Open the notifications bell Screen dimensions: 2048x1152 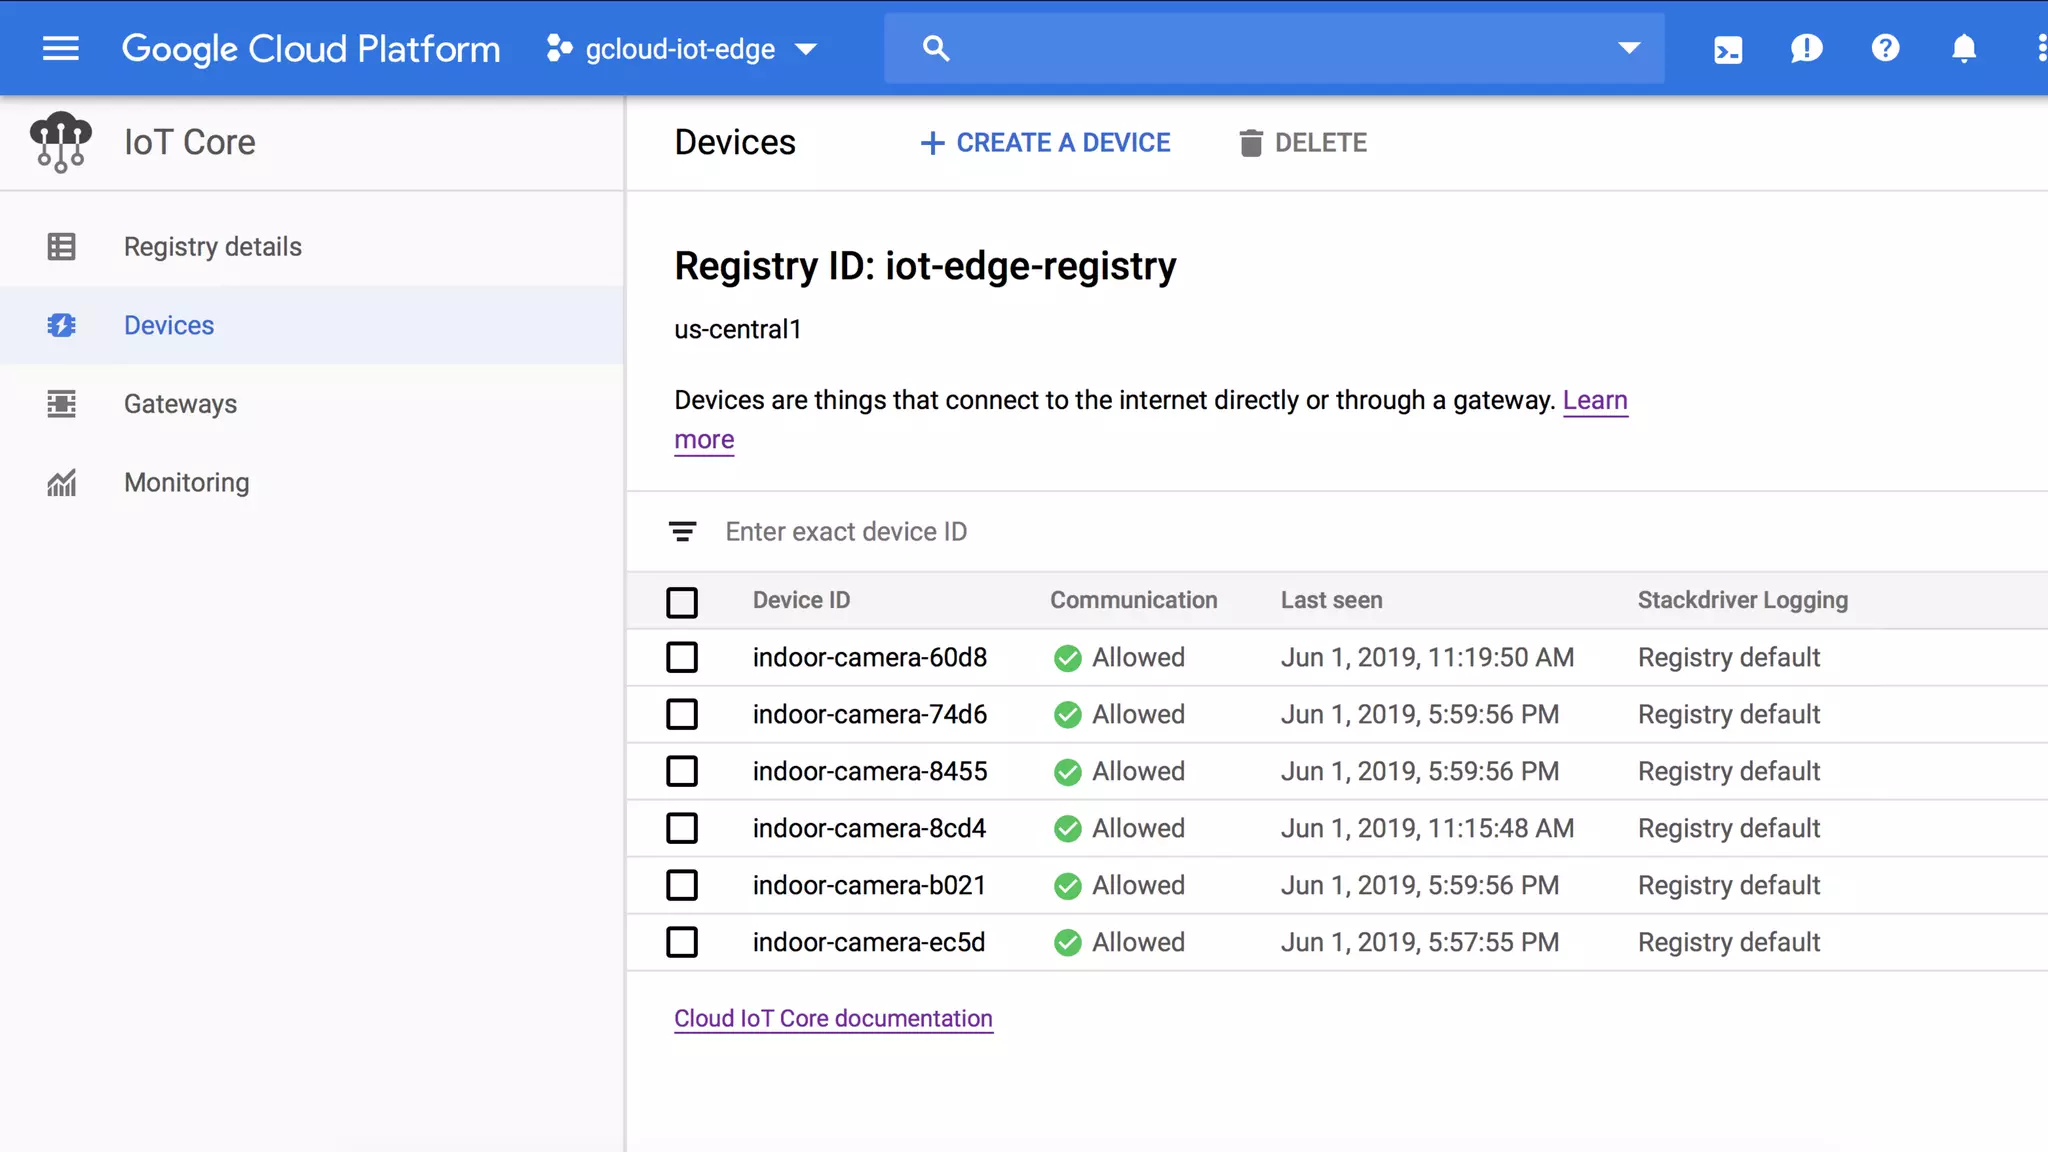pos(1964,48)
